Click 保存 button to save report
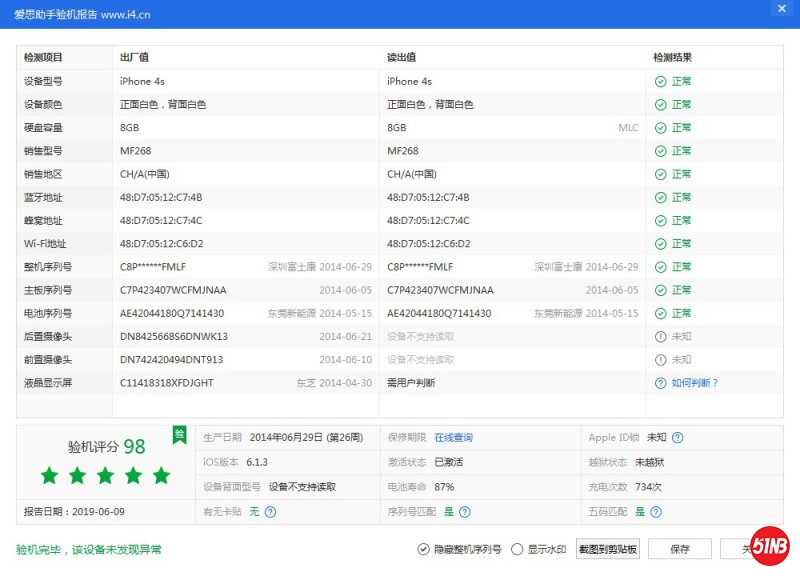The image size is (800, 576). coord(680,549)
